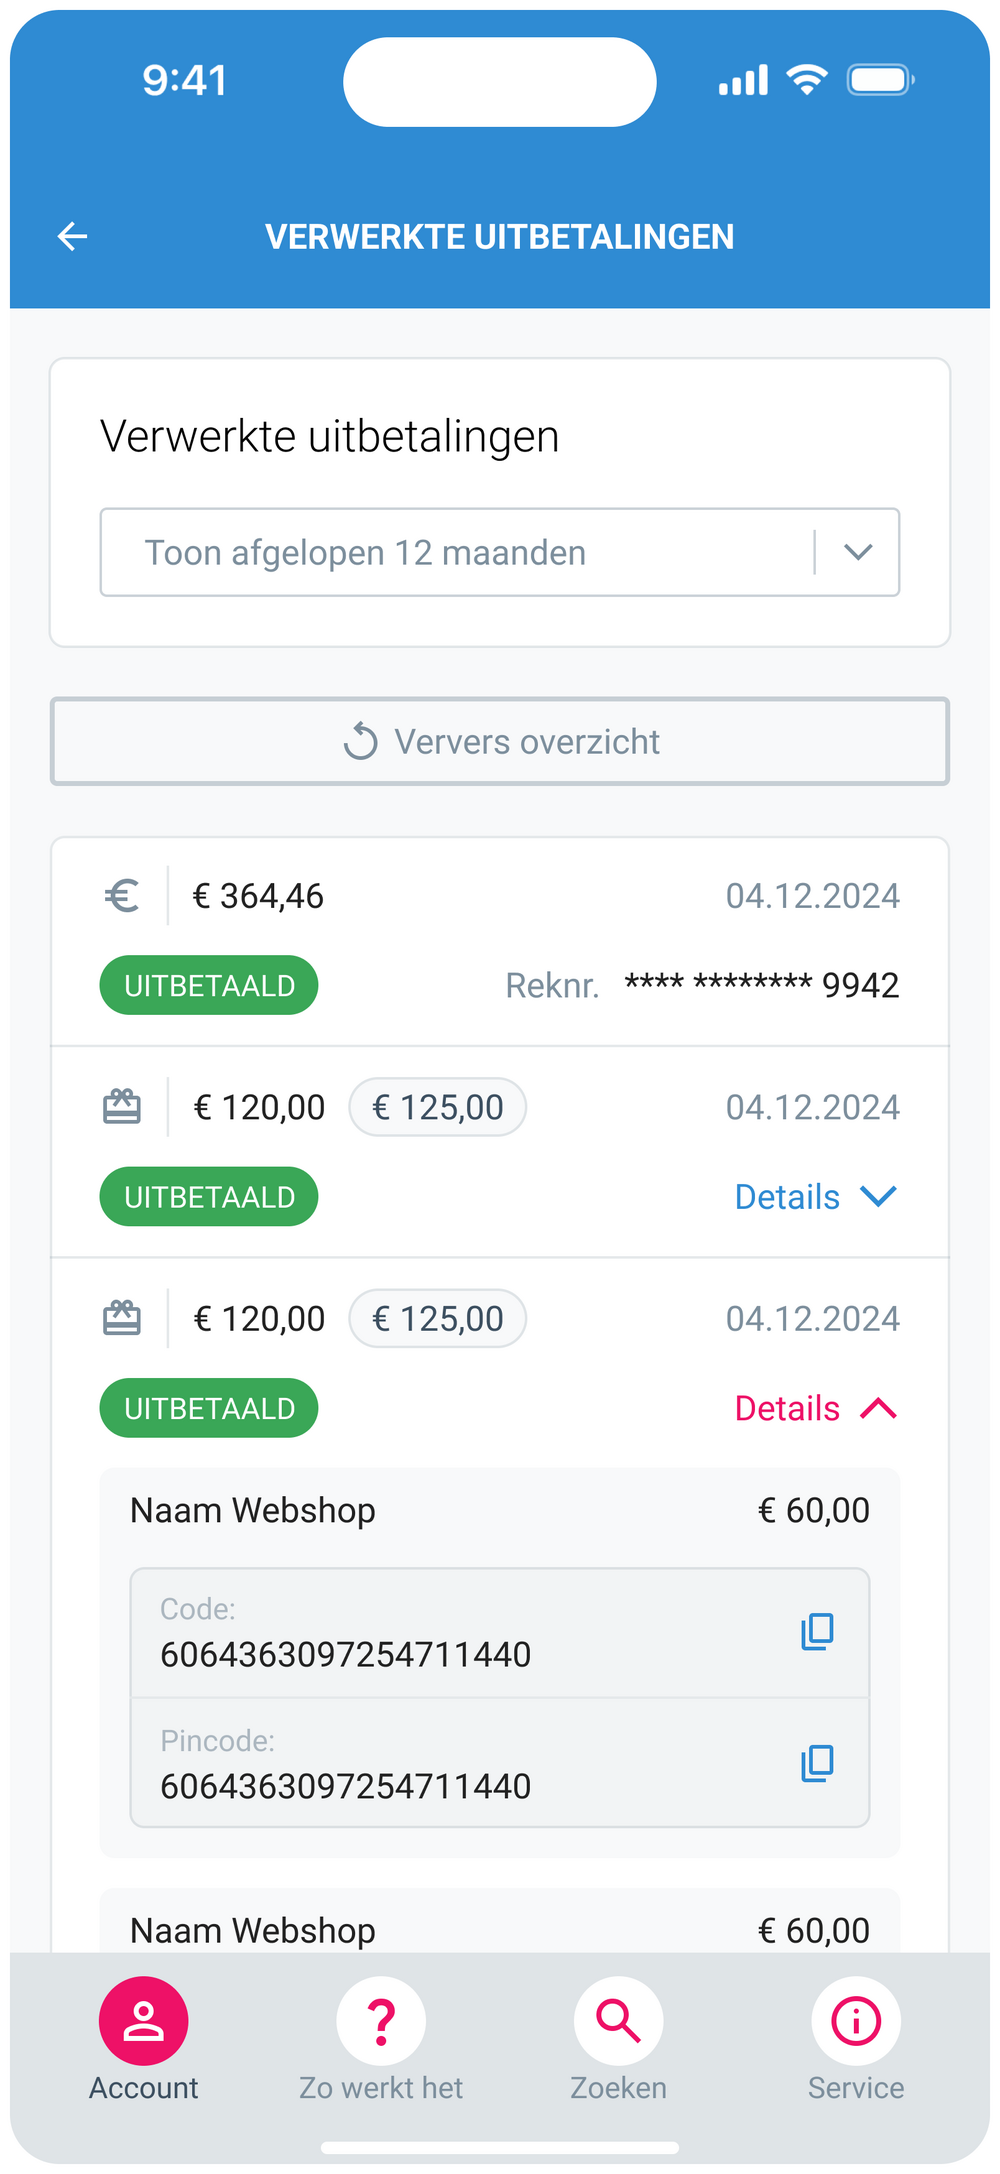
Task: Tap the Zoeken magnifier icon
Action: point(618,2021)
